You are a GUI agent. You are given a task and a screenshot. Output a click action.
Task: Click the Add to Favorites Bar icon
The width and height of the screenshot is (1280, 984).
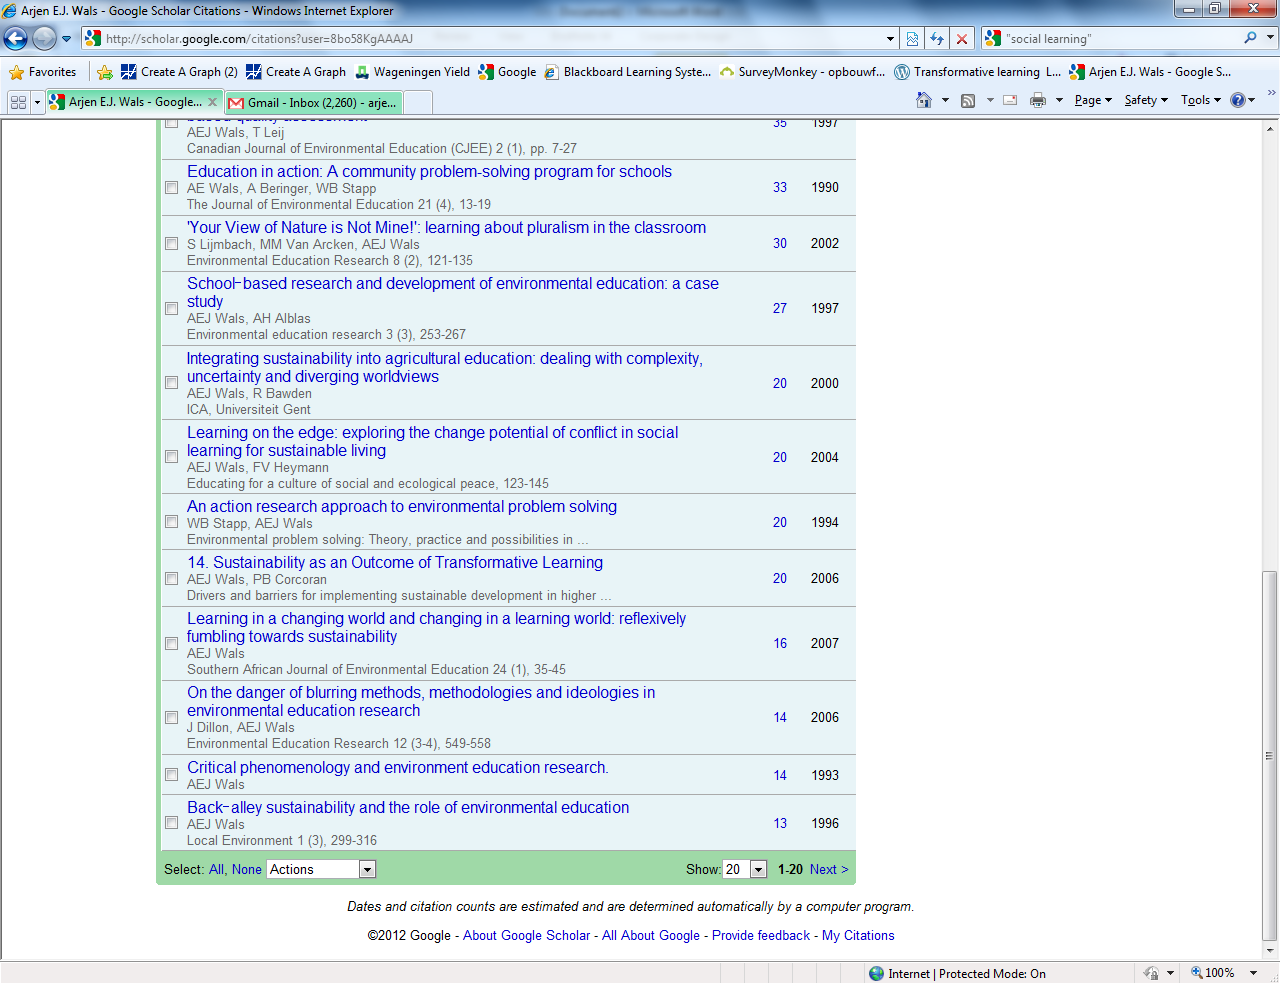click(x=105, y=72)
